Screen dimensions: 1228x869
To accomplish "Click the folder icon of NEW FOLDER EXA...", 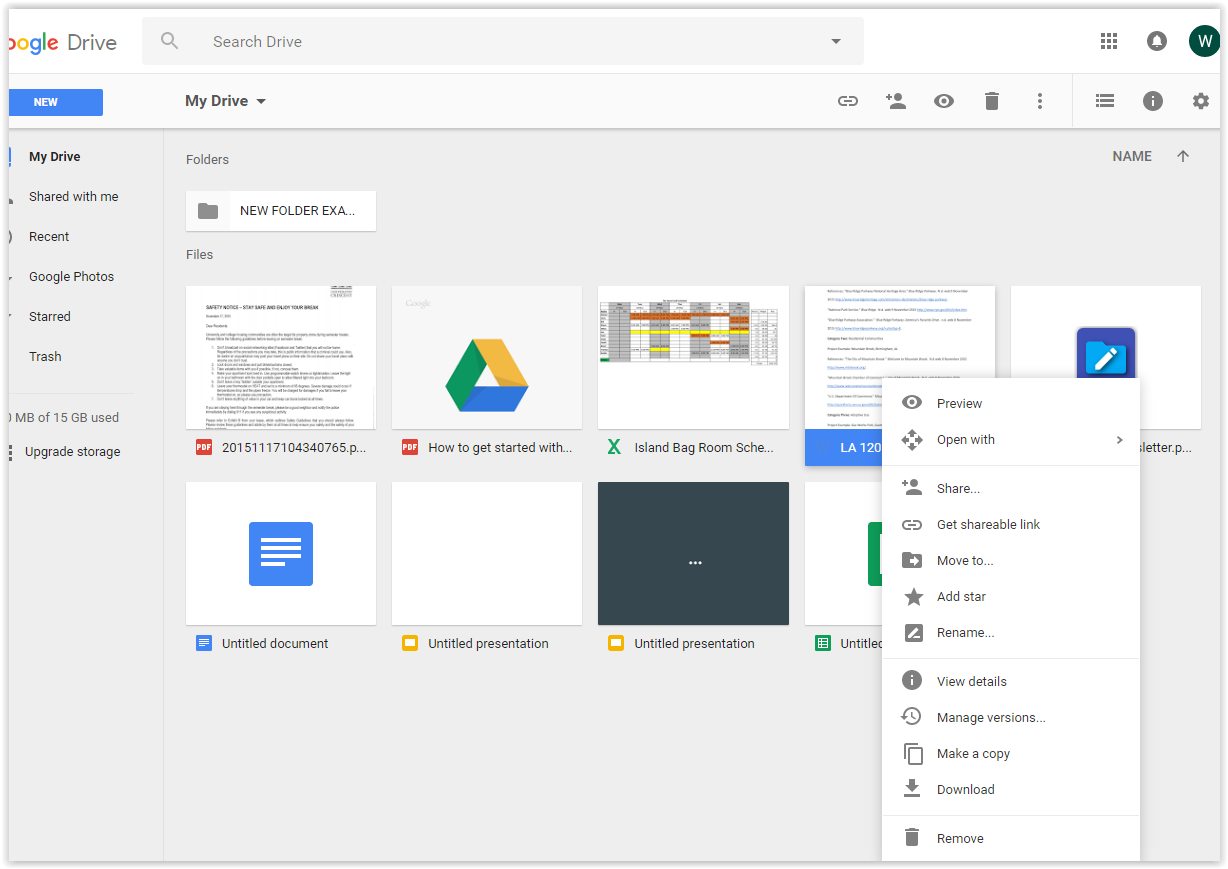I will coord(208,211).
